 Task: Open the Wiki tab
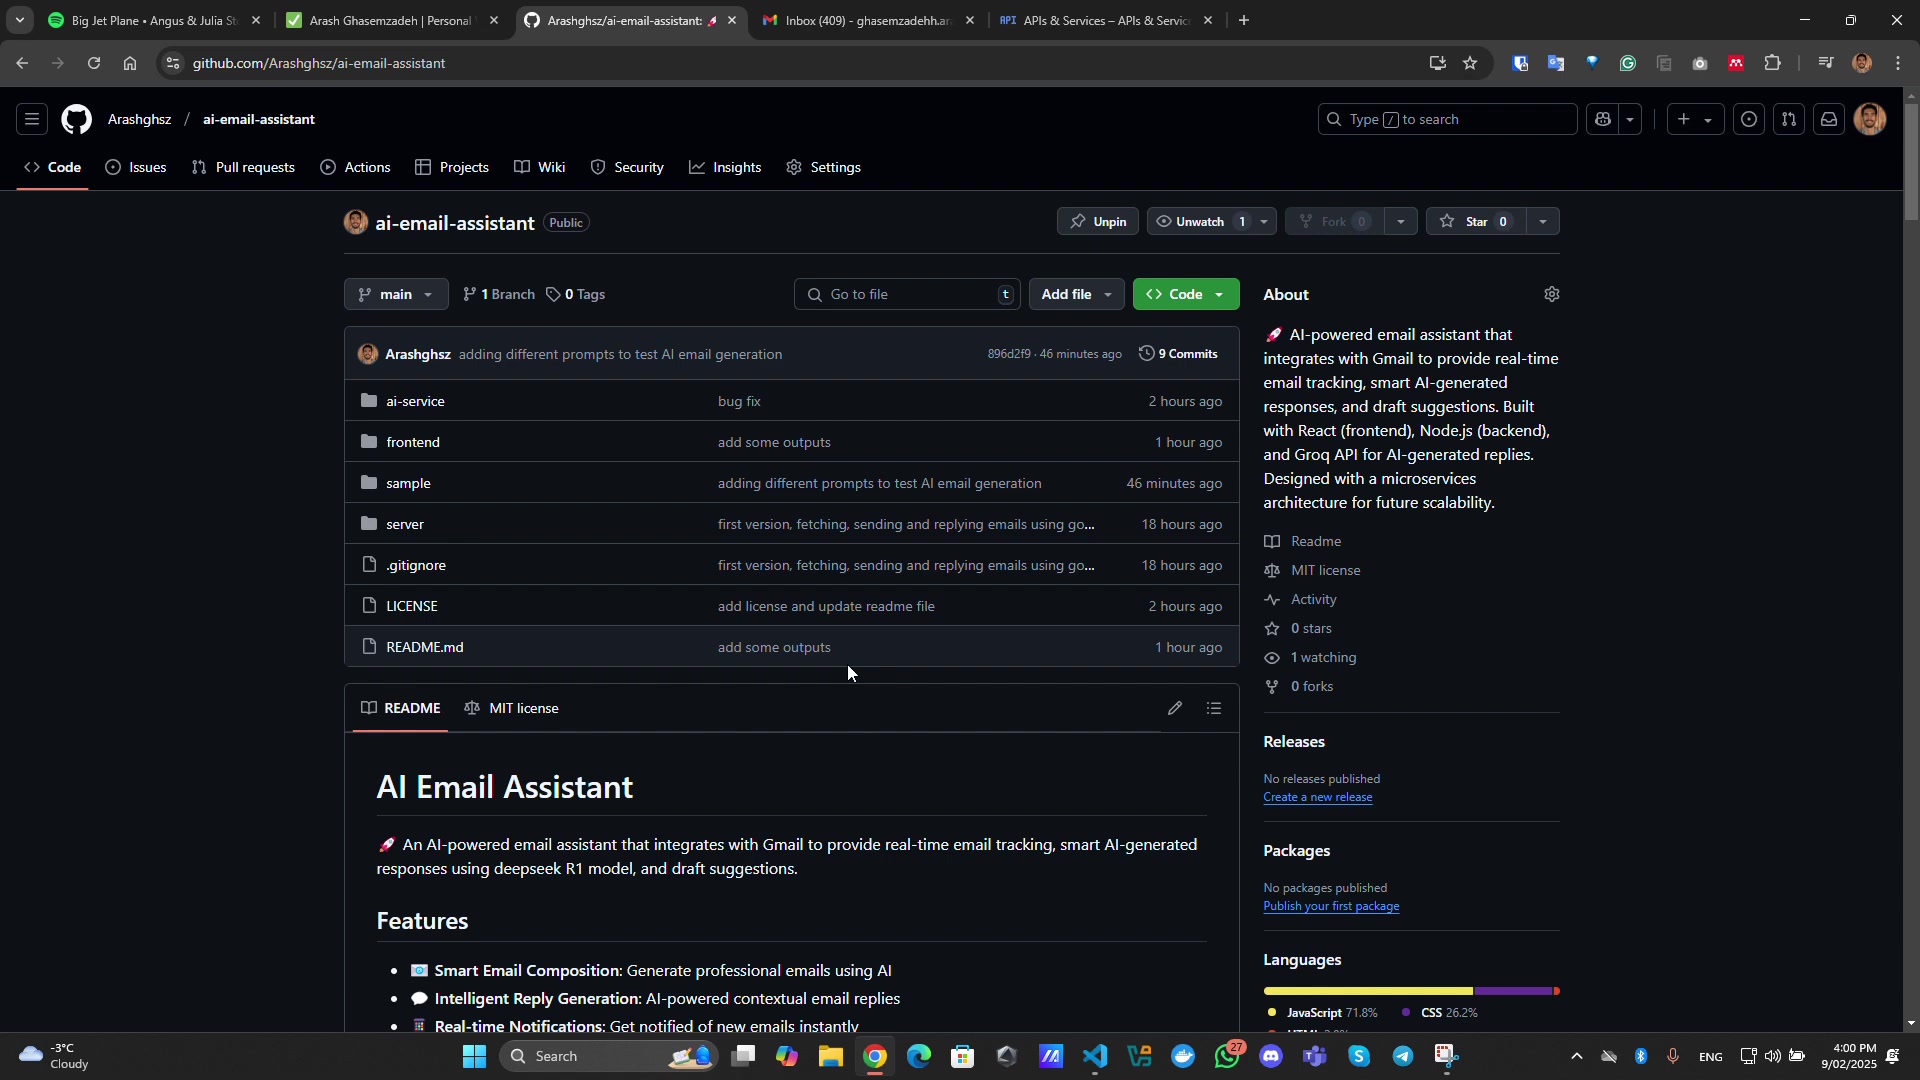coord(540,167)
